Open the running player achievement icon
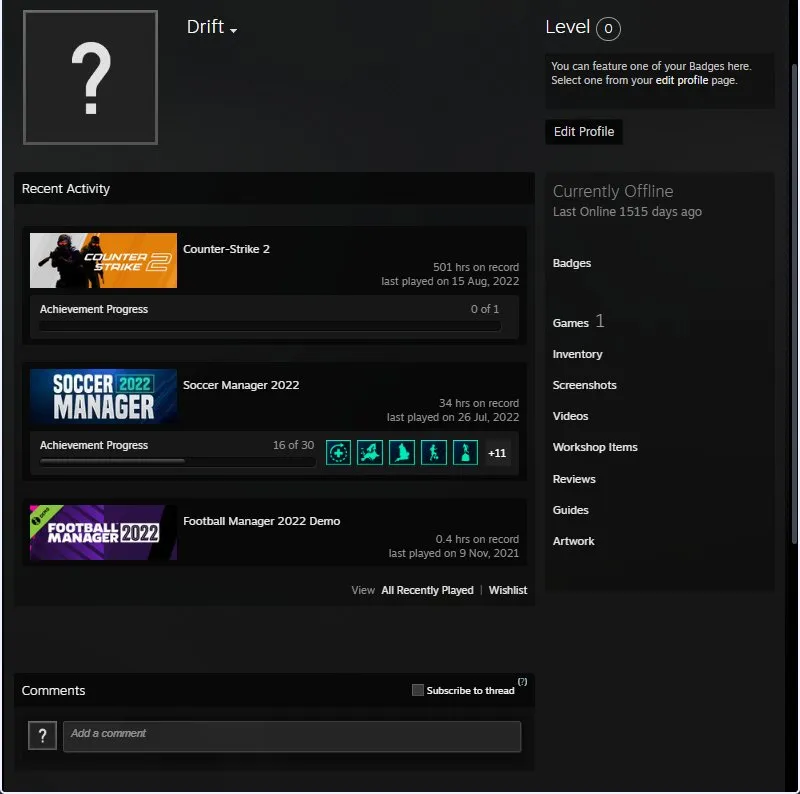 click(434, 453)
